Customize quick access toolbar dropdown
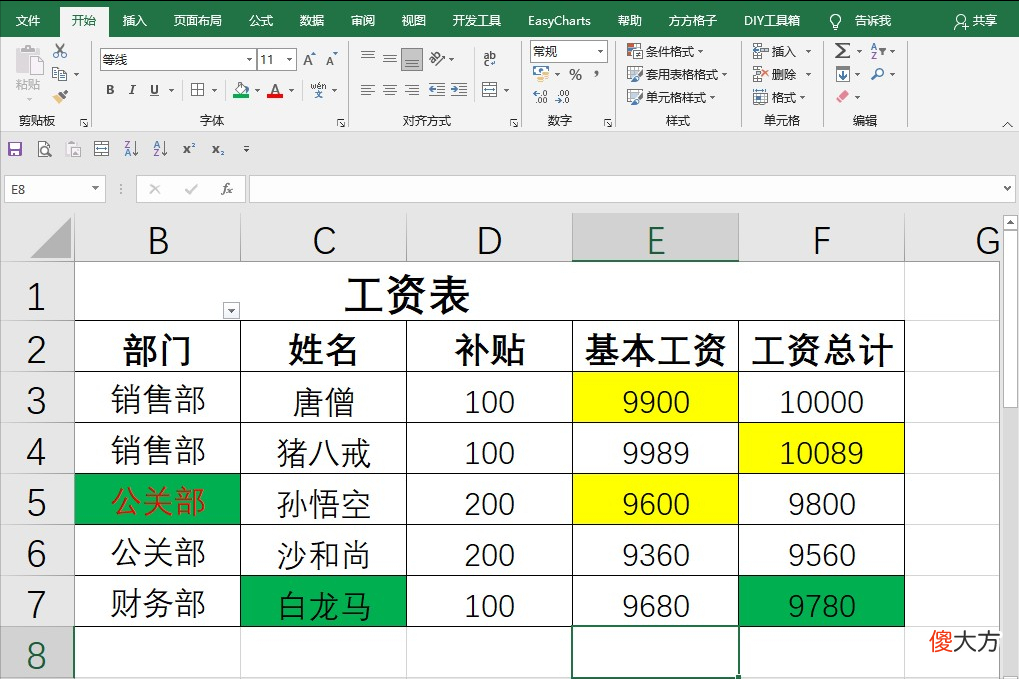1019x679 pixels. click(246, 149)
